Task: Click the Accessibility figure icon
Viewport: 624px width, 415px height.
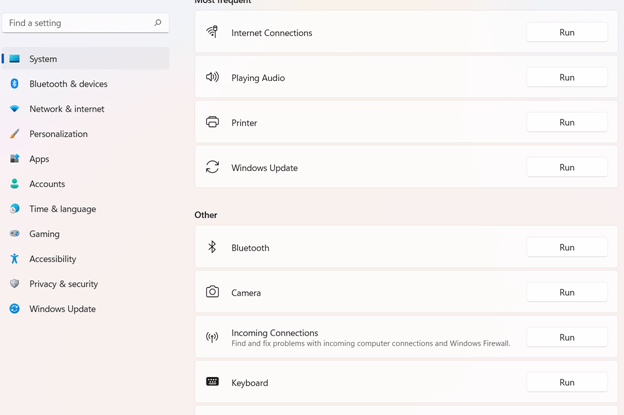Action: [14, 259]
